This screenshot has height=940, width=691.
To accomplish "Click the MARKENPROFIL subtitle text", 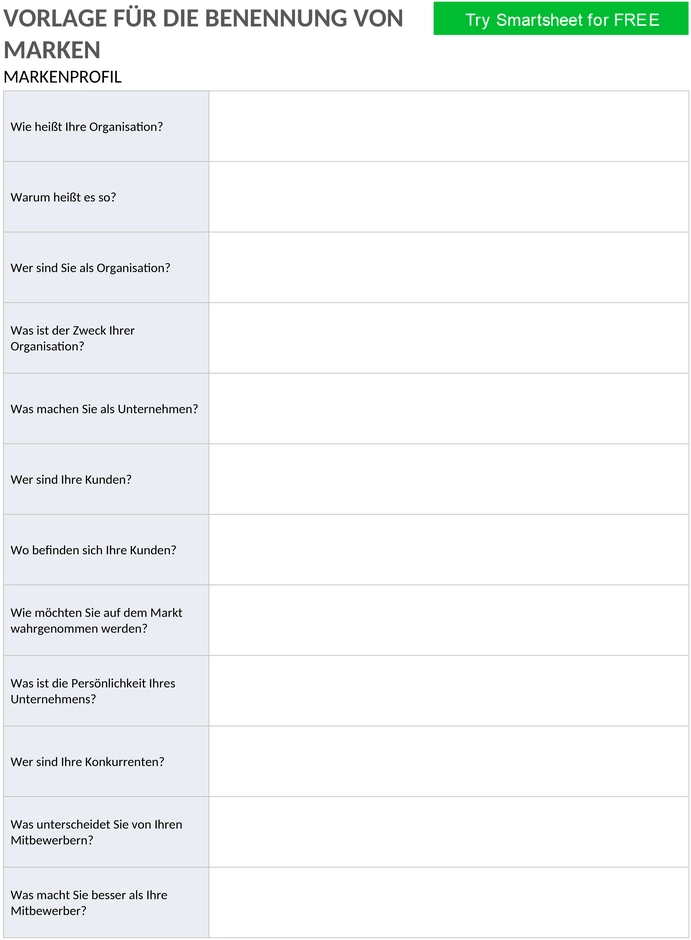I will pyautogui.click(x=62, y=77).
